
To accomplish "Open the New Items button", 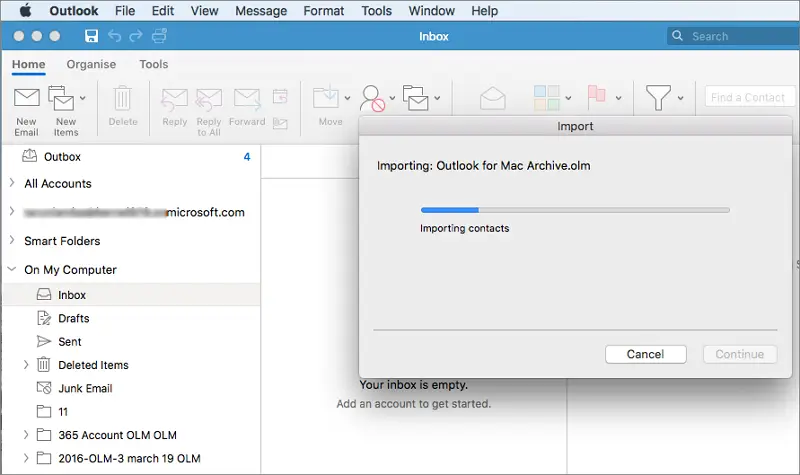I will pos(66,111).
